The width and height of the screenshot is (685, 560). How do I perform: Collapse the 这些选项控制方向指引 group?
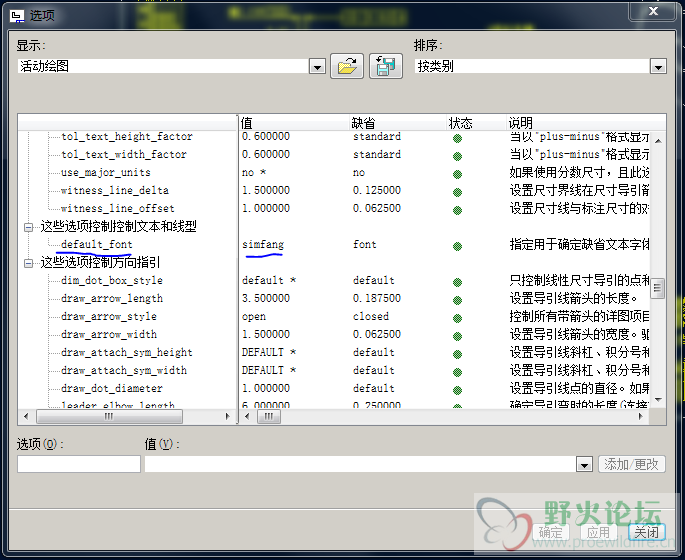(x=28, y=263)
